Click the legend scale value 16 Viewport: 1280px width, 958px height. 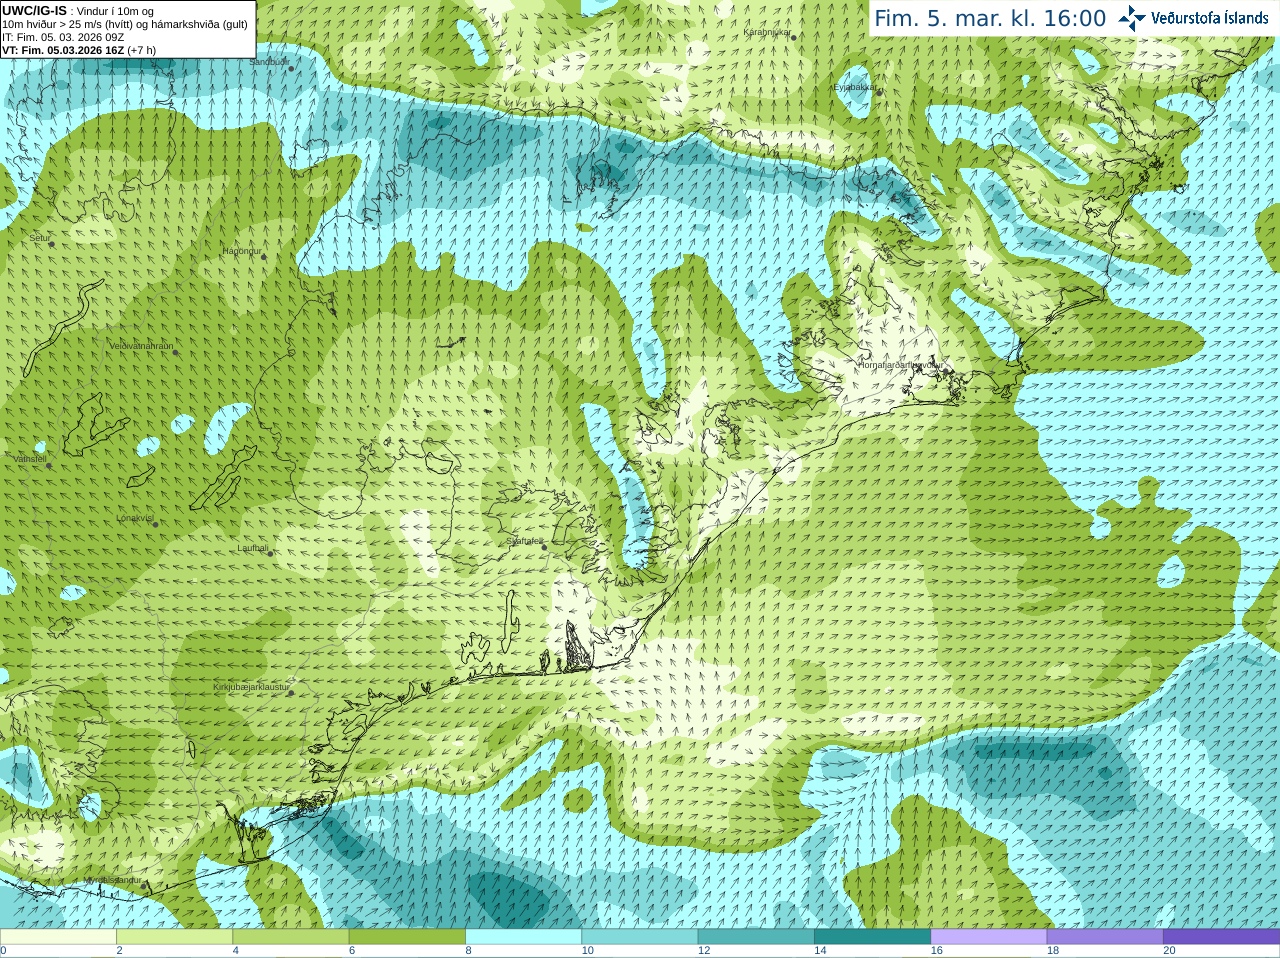[936, 951]
